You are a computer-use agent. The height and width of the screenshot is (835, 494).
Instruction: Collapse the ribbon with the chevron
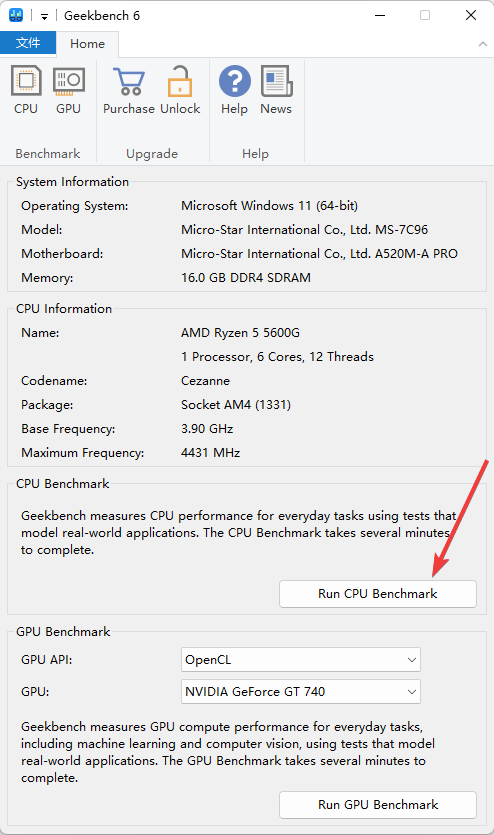[482, 44]
